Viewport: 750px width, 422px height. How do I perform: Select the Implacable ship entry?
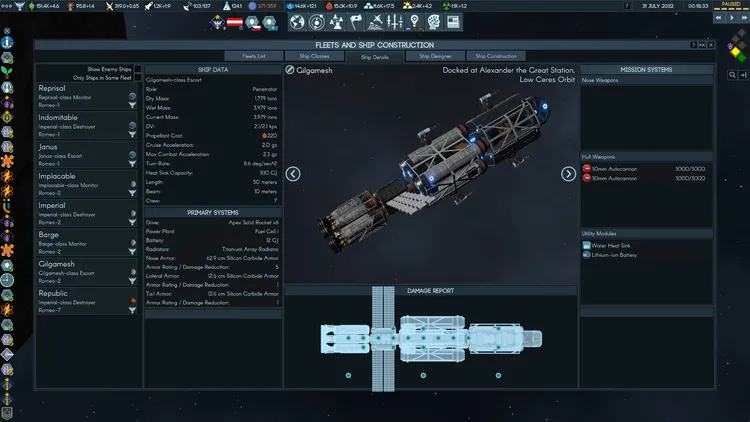coord(87,184)
